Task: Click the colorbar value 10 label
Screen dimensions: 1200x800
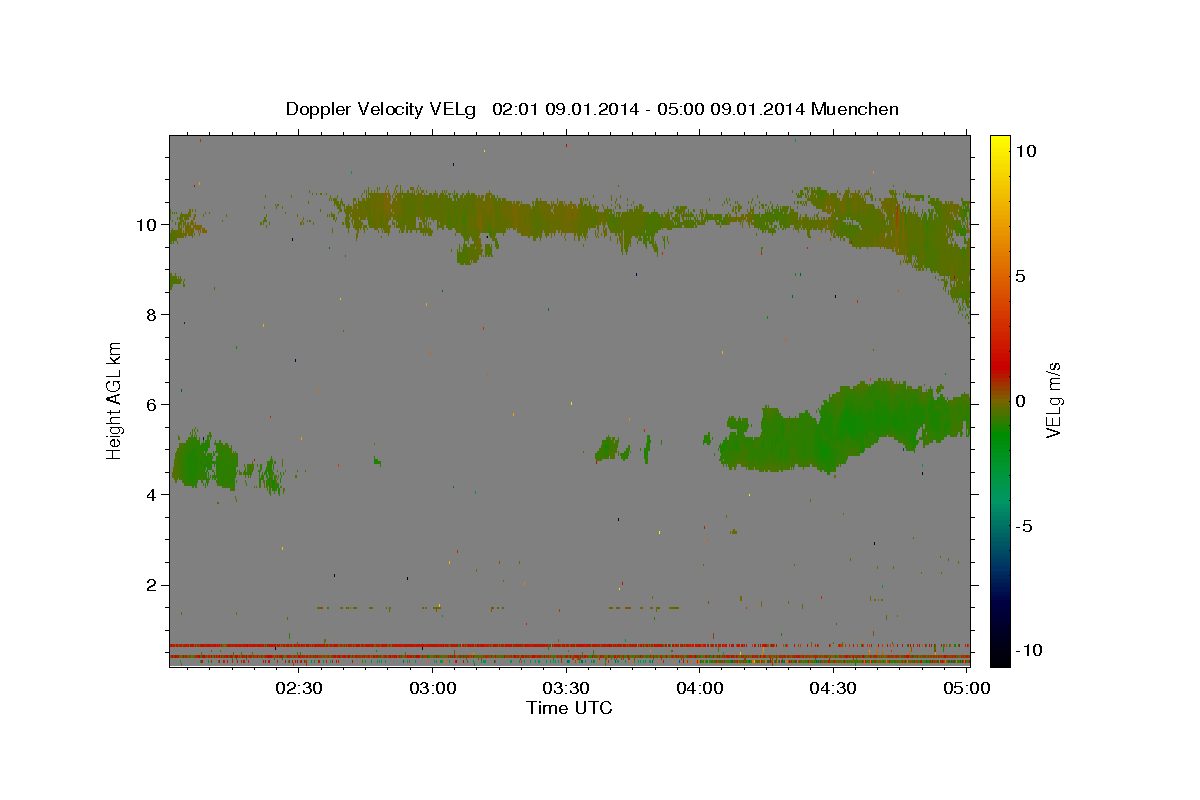Action: pyautogui.click(x=1025, y=151)
